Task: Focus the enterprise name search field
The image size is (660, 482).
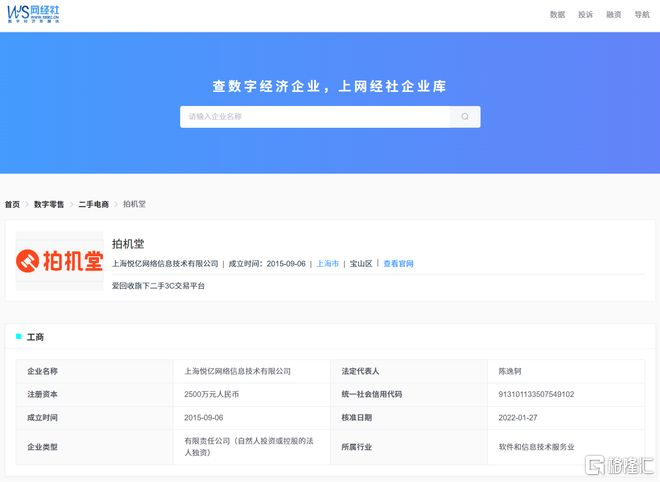Action: (x=315, y=117)
